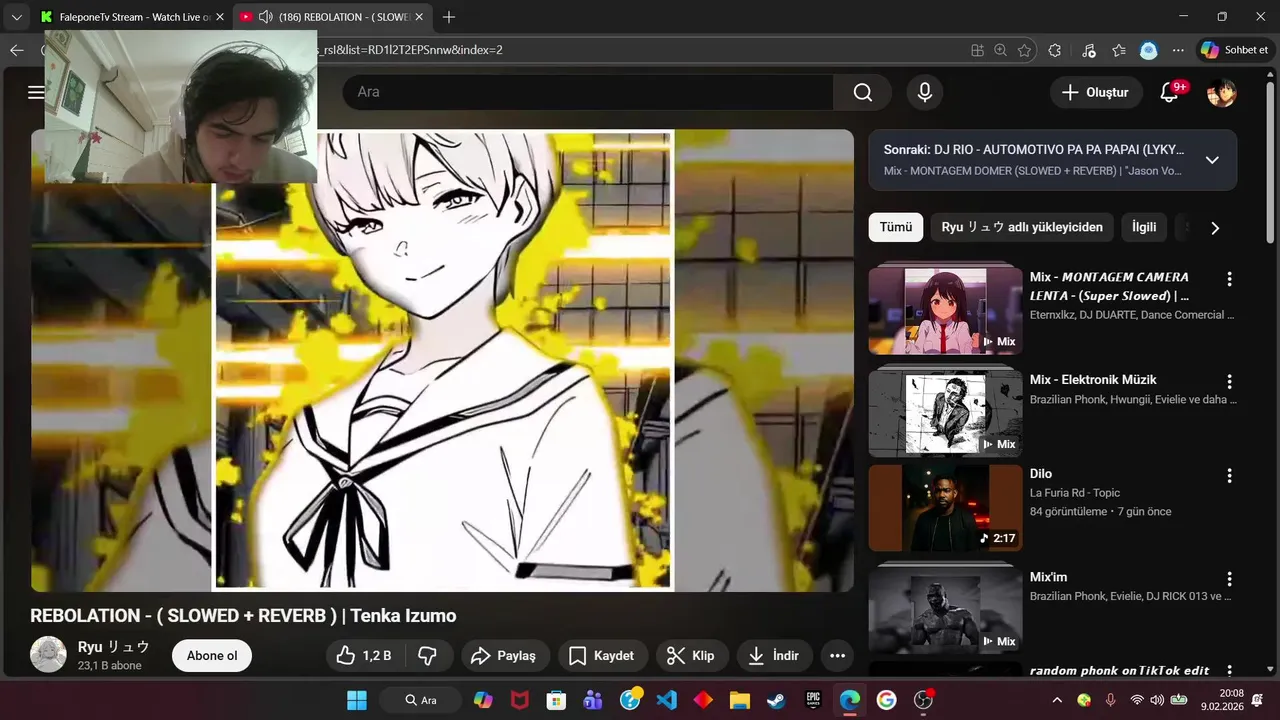Open YouTube account avatar menu

(x=1222, y=92)
